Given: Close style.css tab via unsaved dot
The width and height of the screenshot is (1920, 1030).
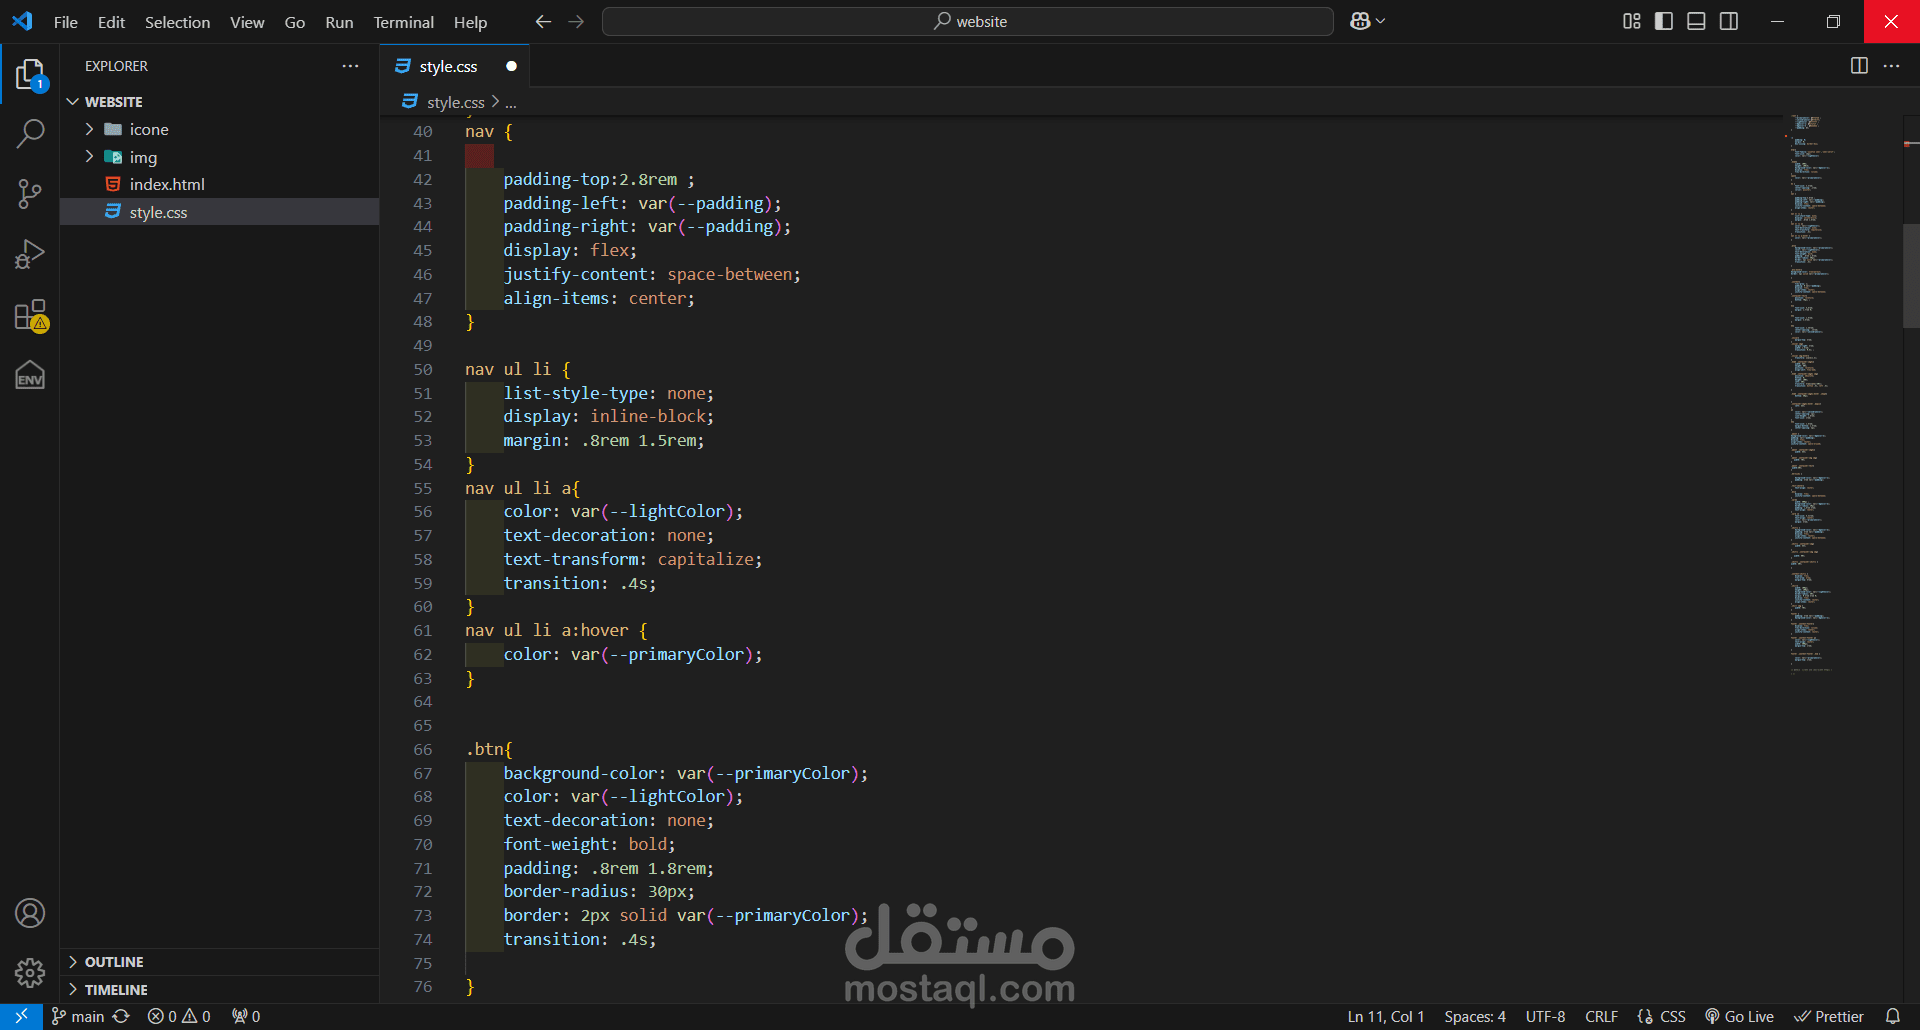Looking at the screenshot, I should 511,66.
